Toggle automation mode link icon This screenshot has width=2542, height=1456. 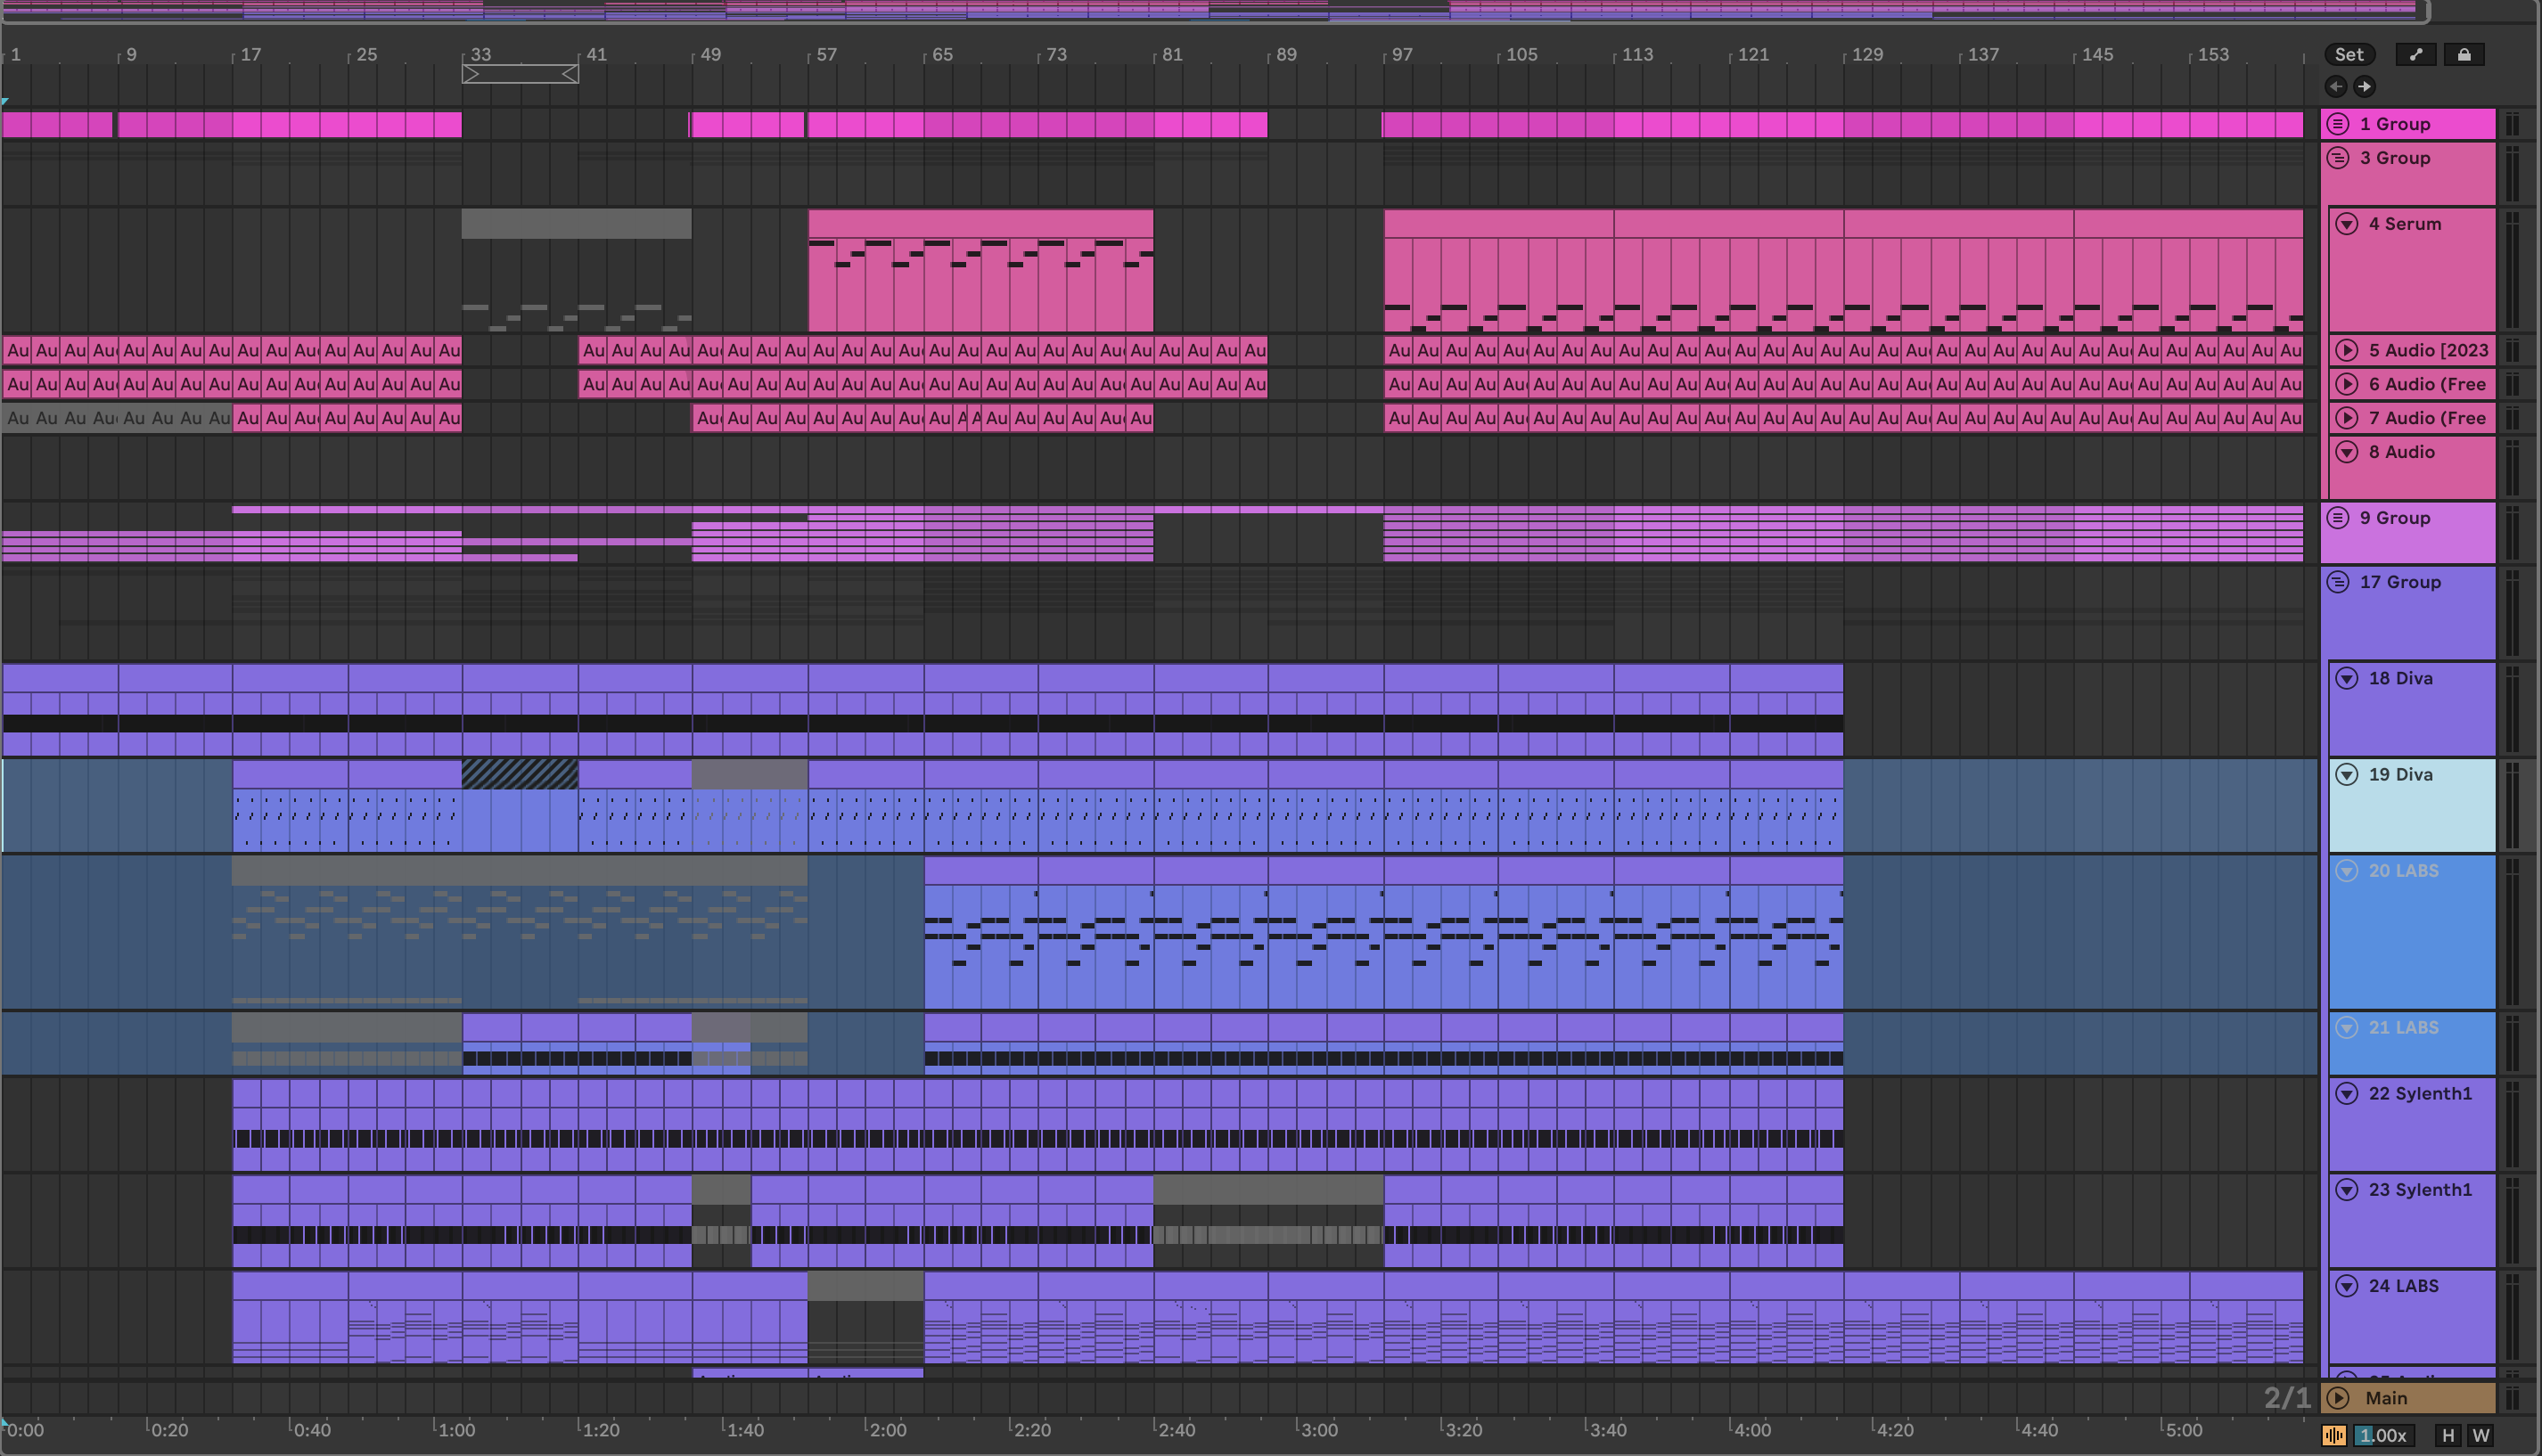click(x=2416, y=55)
